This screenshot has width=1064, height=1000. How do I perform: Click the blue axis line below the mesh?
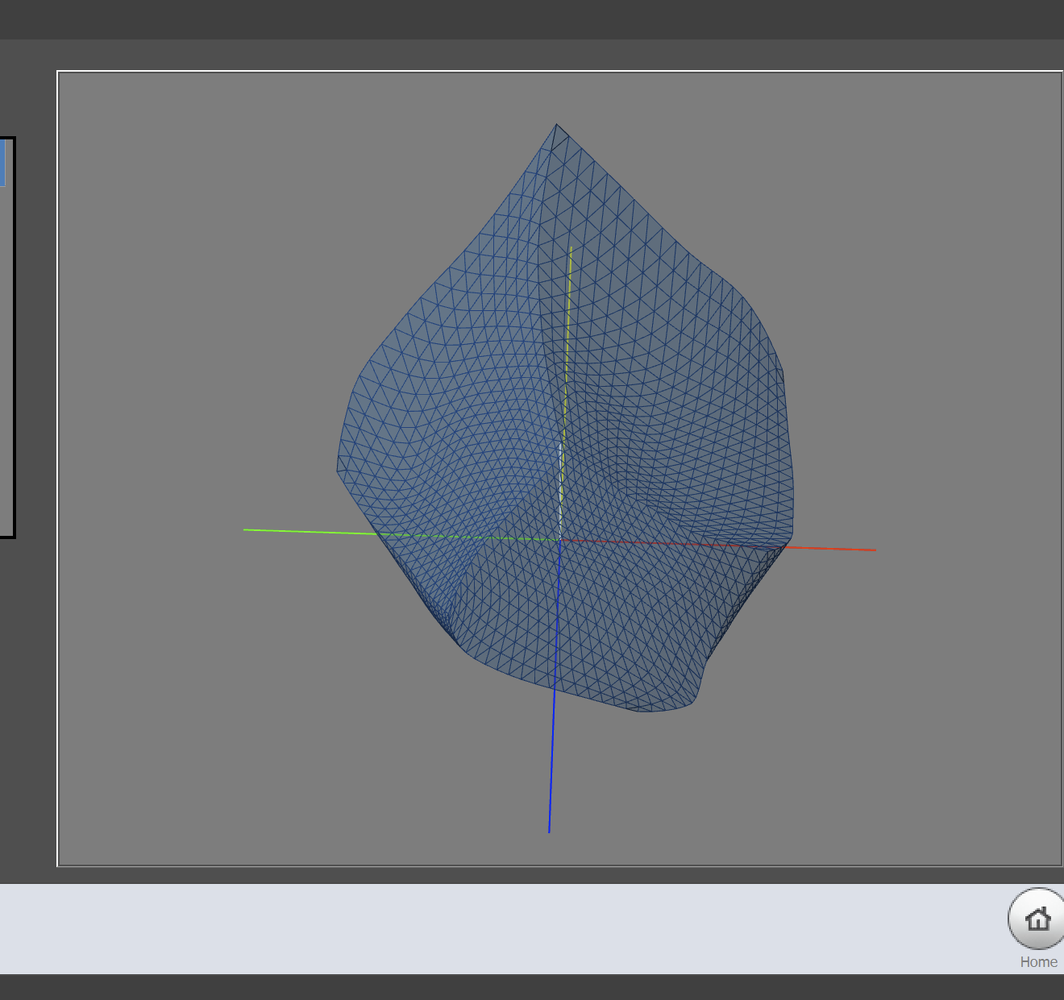point(550,780)
